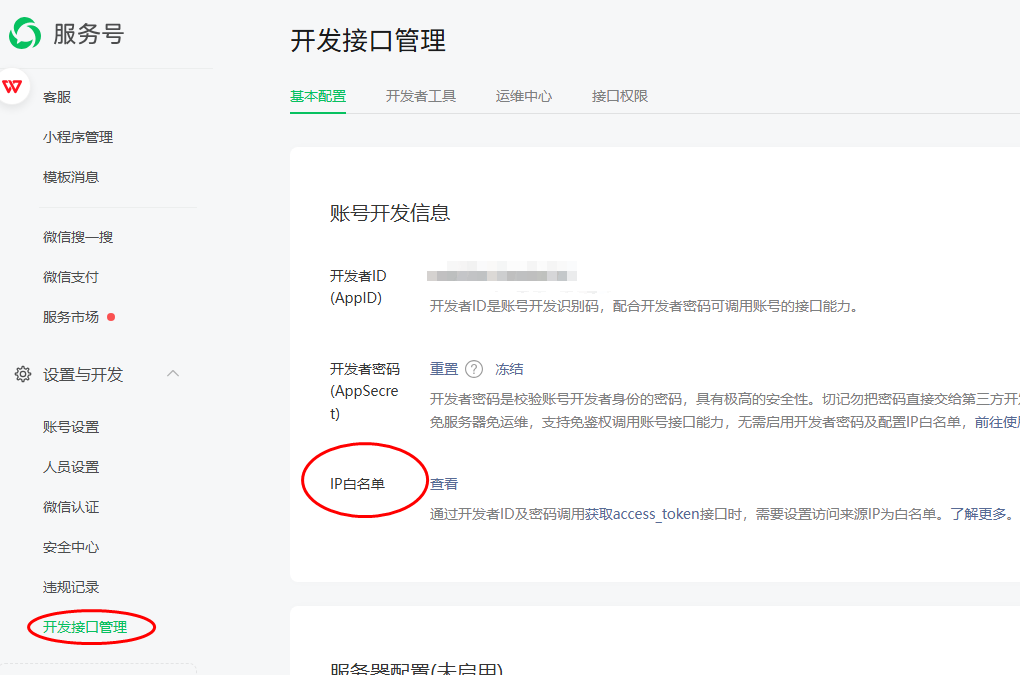Open 小程序管理 in the sidebar
Image resolution: width=1020 pixels, height=675 pixels.
[x=78, y=137]
